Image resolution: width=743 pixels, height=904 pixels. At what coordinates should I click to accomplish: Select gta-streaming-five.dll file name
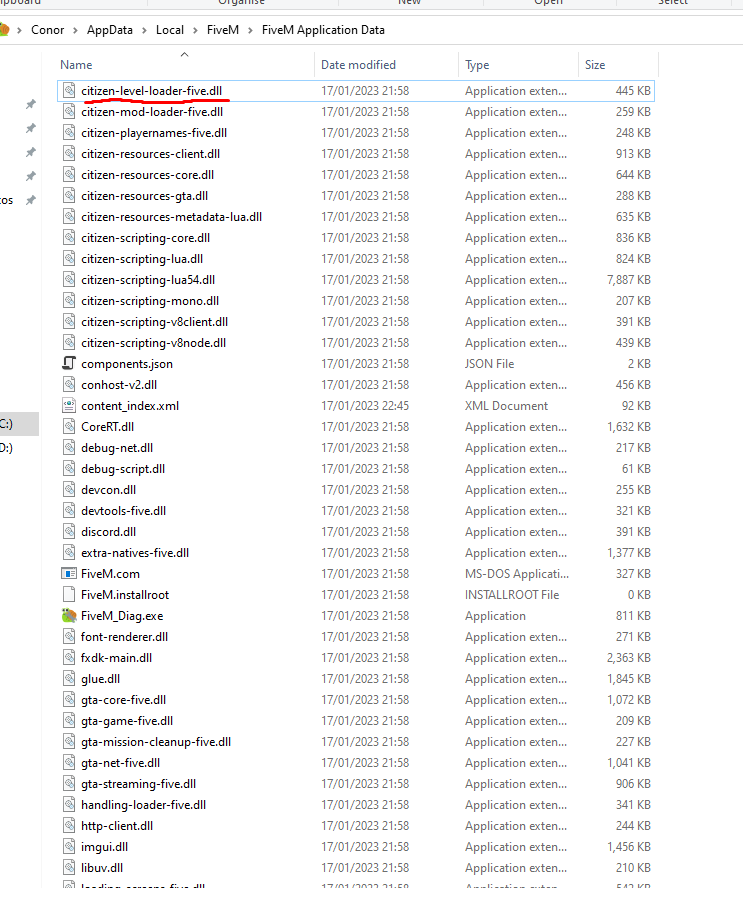138,784
